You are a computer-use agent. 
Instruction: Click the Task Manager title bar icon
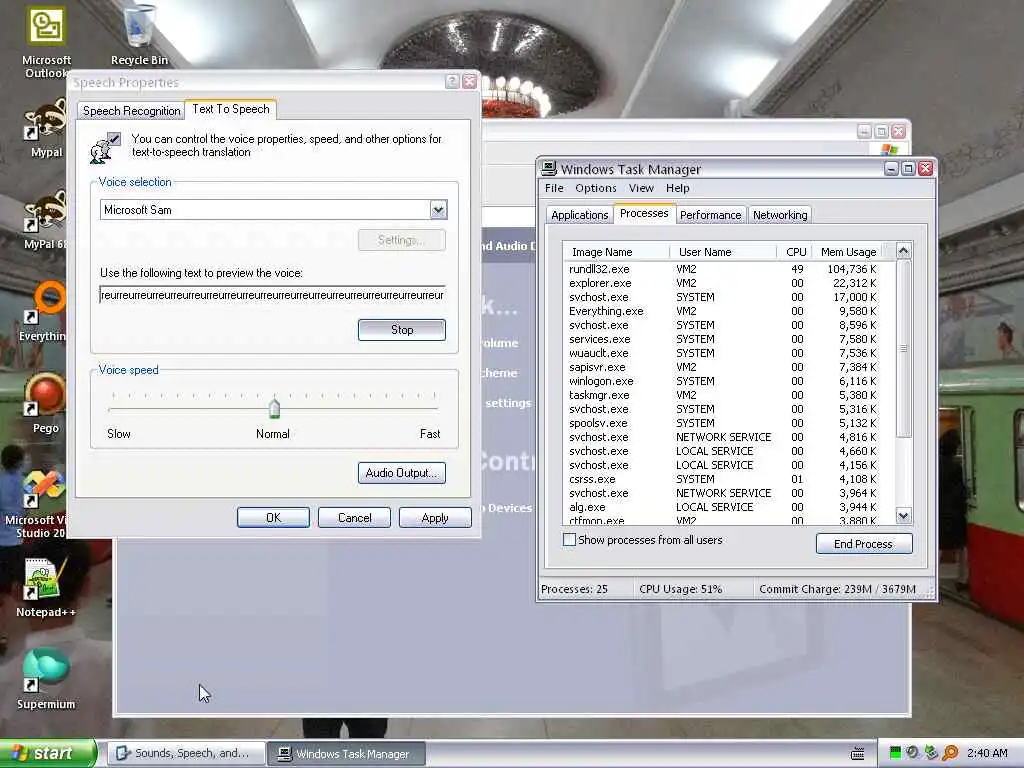click(x=549, y=168)
